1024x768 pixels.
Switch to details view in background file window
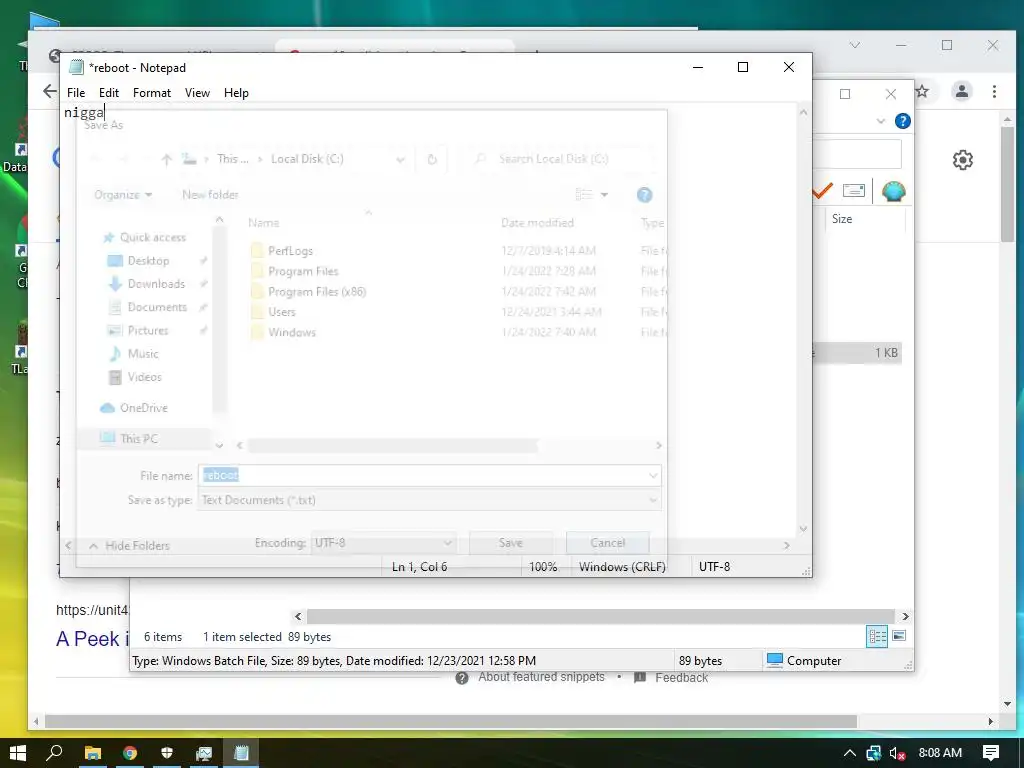click(x=876, y=636)
